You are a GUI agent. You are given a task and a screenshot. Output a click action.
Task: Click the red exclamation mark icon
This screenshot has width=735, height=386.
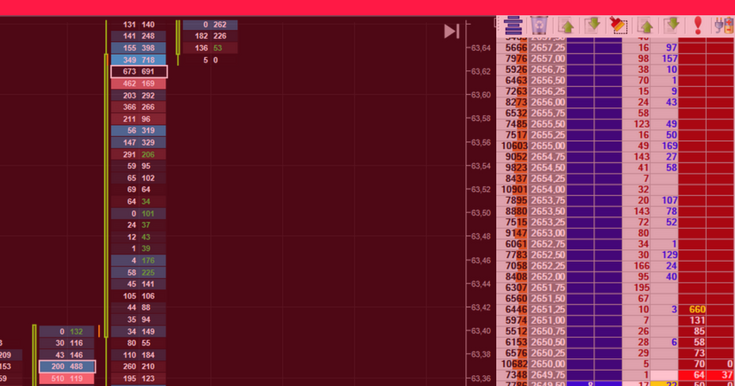(698, 25)
